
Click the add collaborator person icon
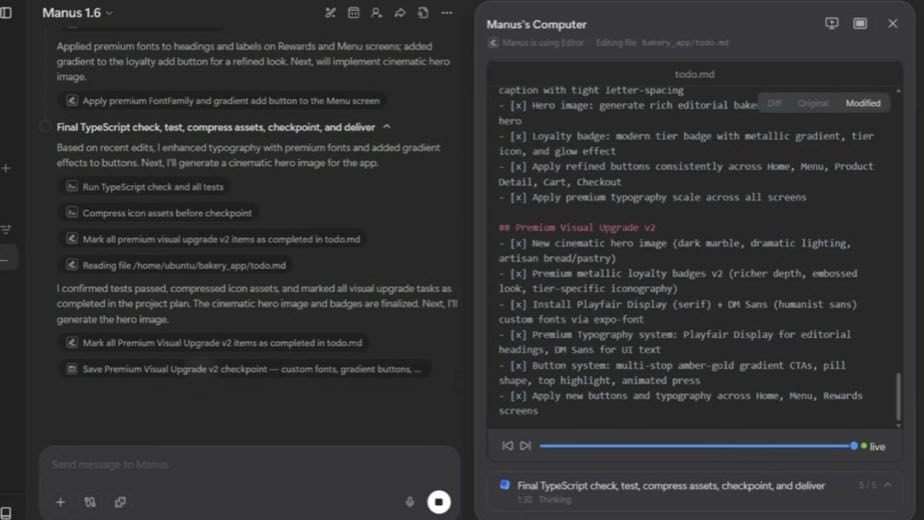(376, 12)
